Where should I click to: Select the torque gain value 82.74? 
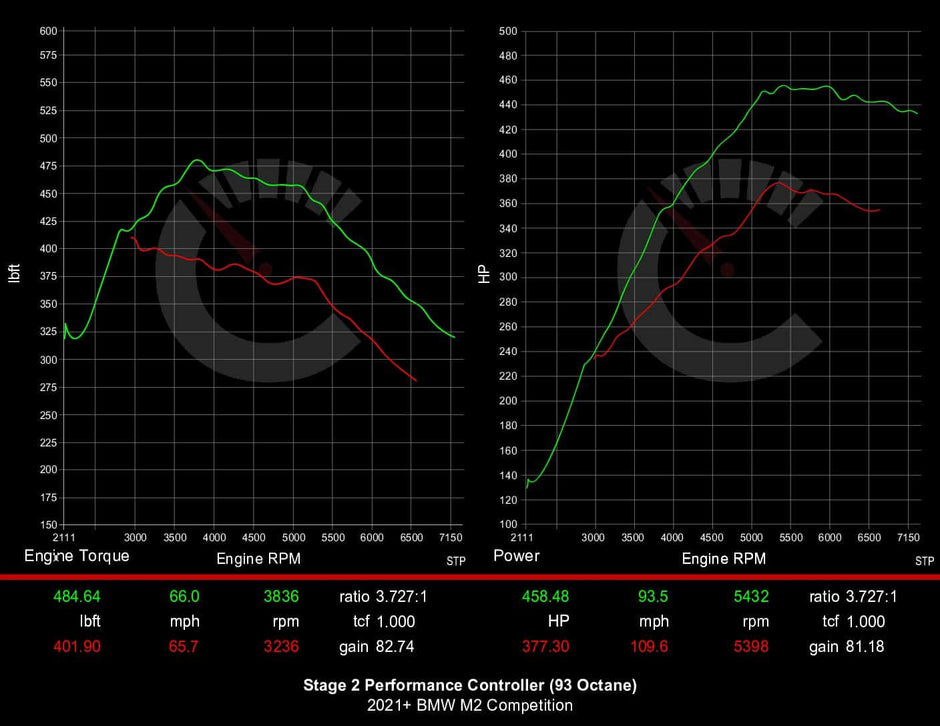pos(395,646)
